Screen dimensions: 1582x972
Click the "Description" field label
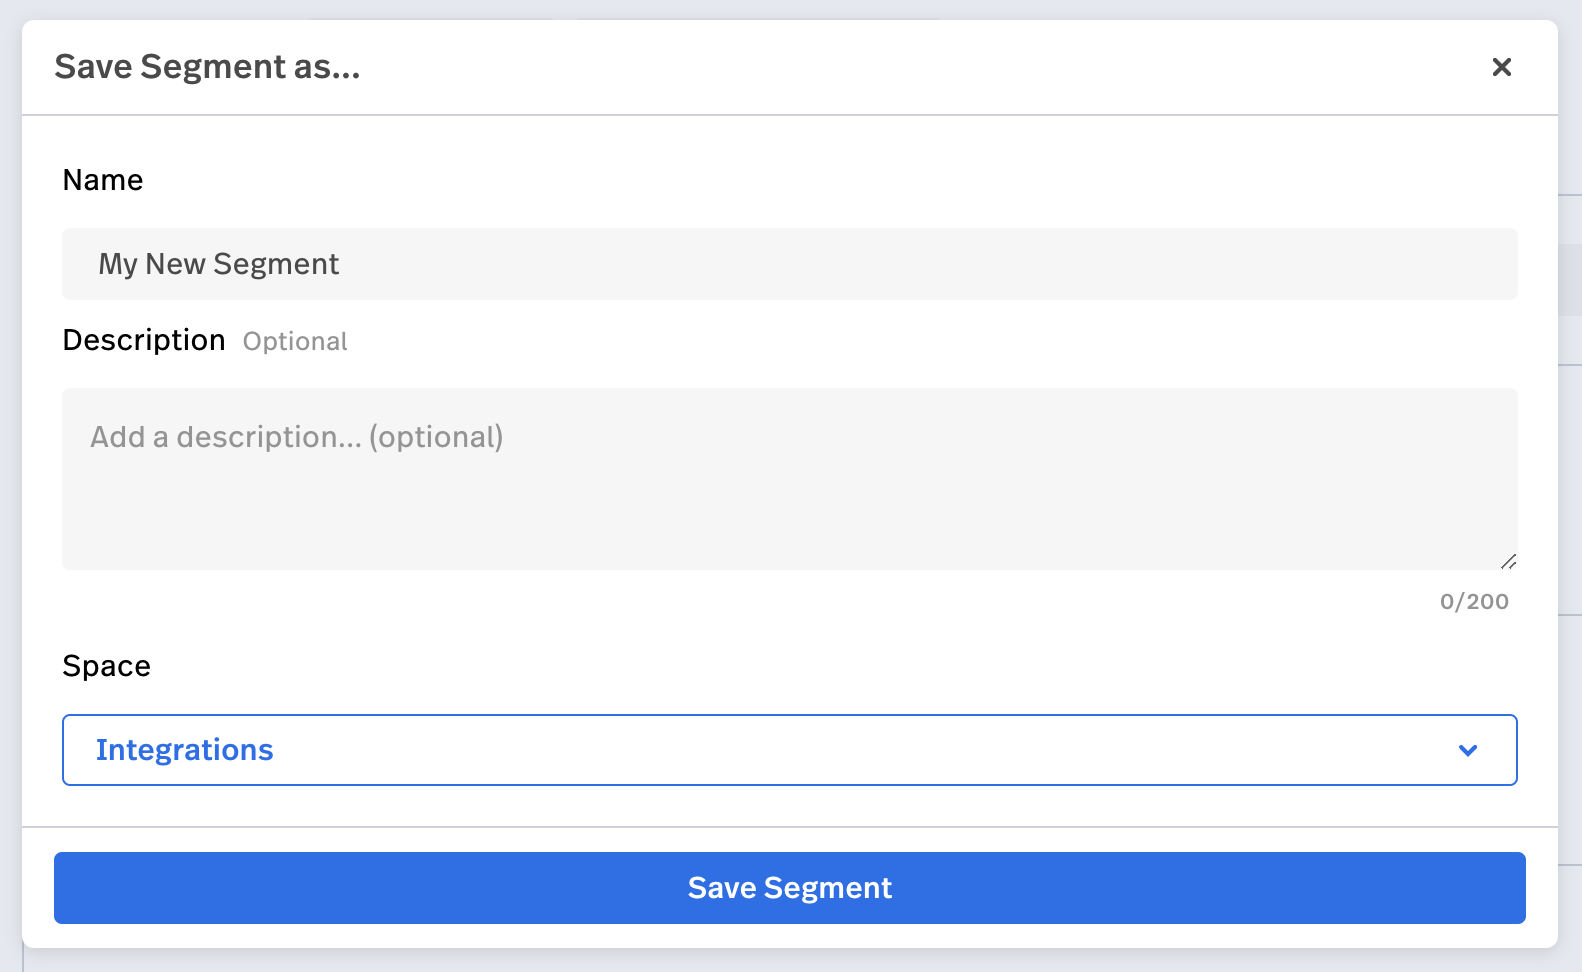[x=144, y=340]
